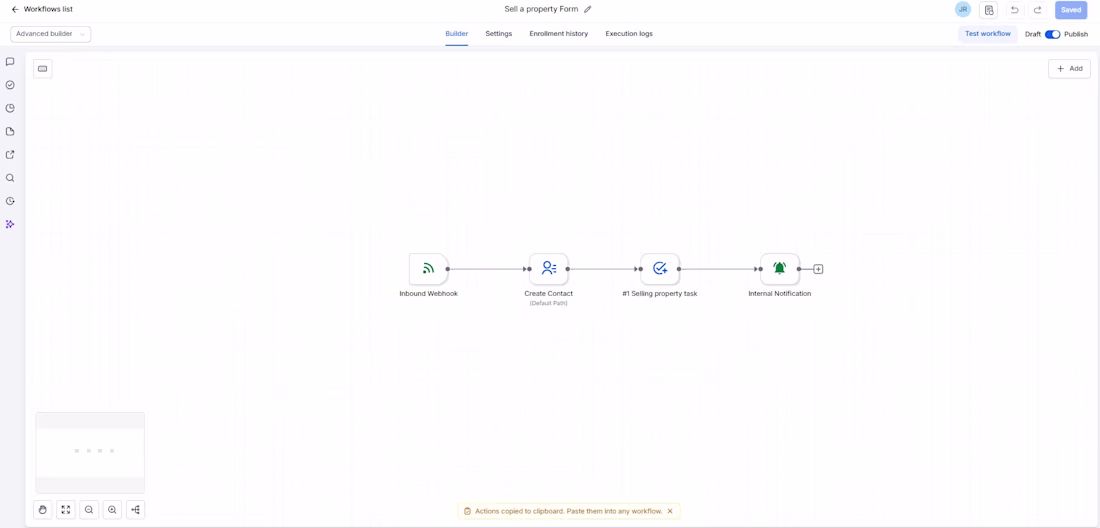The height and width of the screenshot is (528, 1100).
Task: Click the canvas minimap thumbnail
Action: 90,452
